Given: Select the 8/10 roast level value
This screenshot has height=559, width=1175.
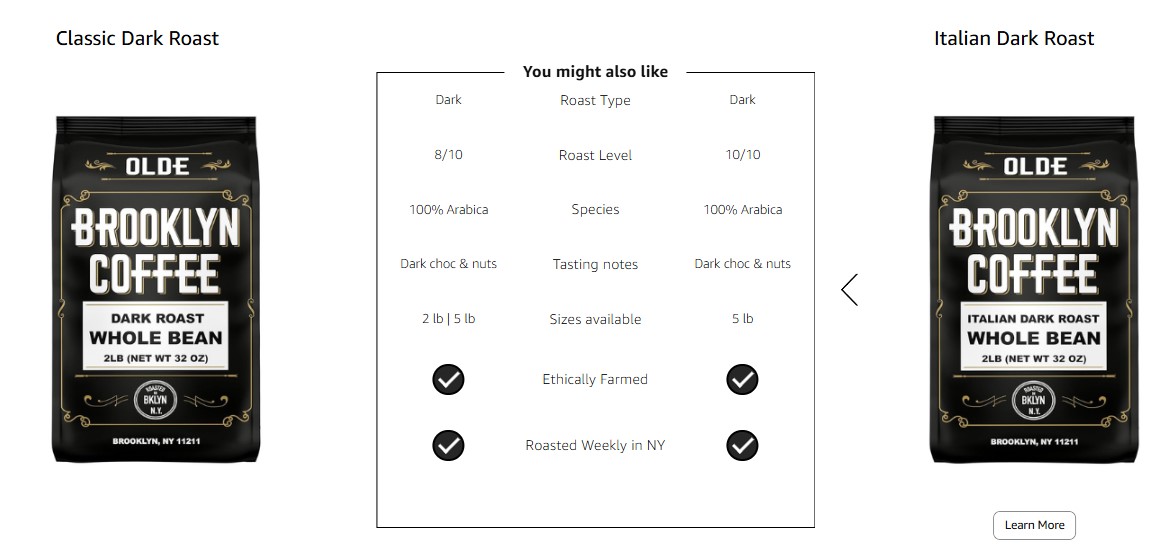Looking at the screenshot, I should 448,154.
